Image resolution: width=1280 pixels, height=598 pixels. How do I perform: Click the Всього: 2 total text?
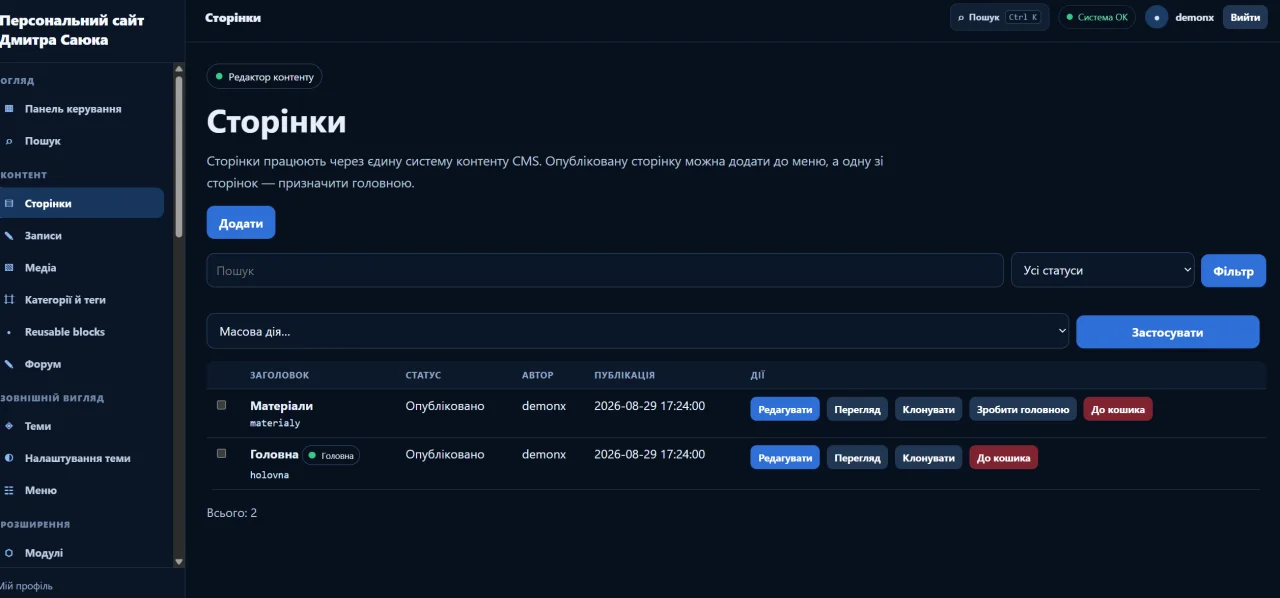[x=232, y=513]
